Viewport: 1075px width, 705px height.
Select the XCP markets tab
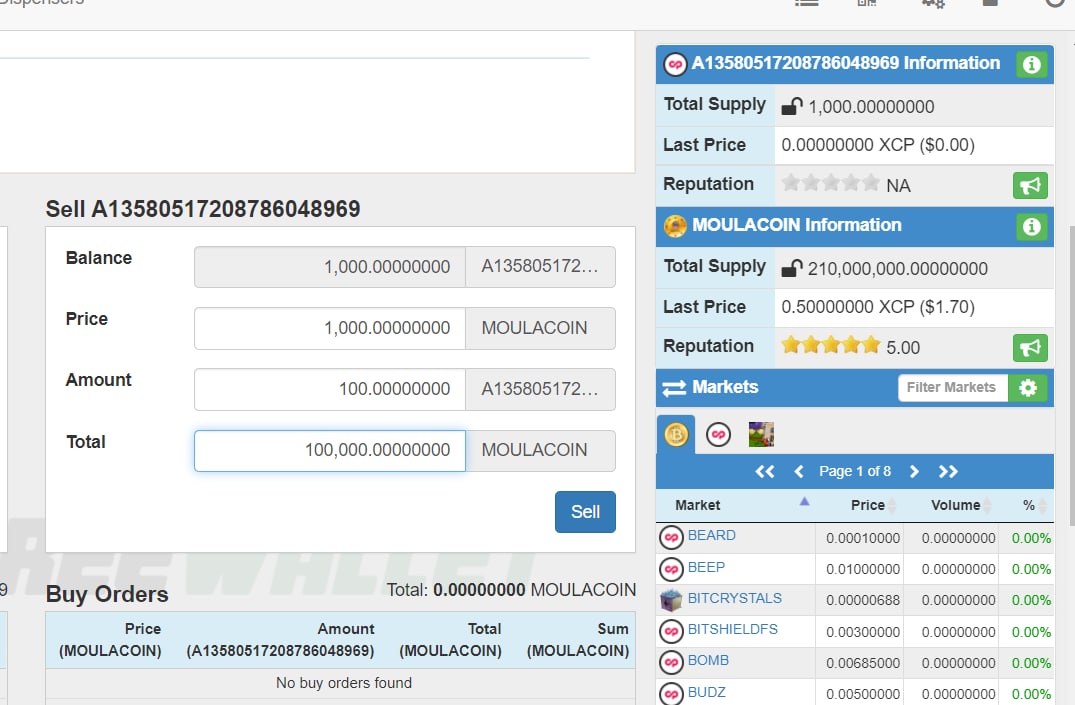click(718, 434)
